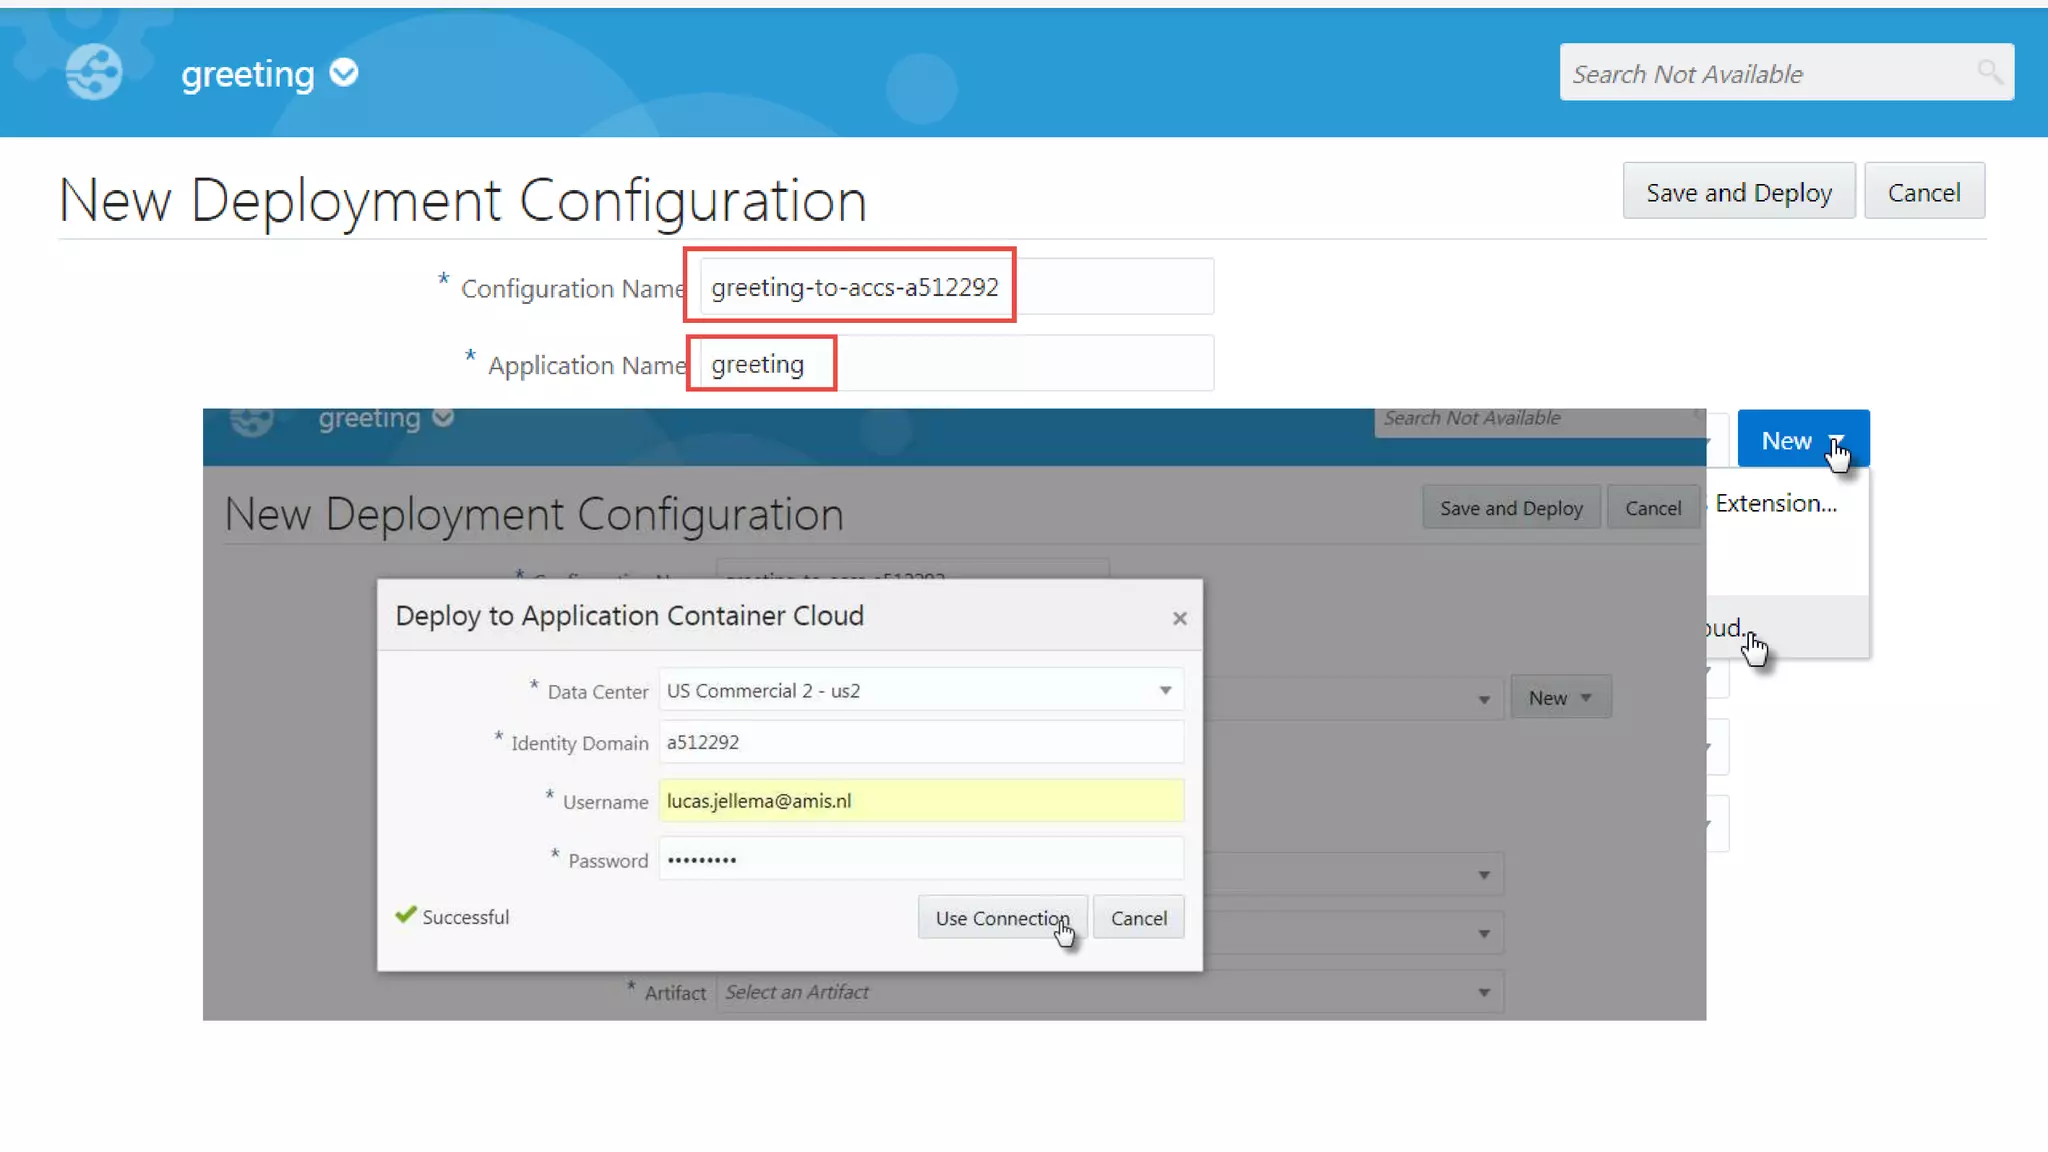Screen dimensions: 2048x1152
Task: Click Use Connection button
Action: [x=1001, y=918]
